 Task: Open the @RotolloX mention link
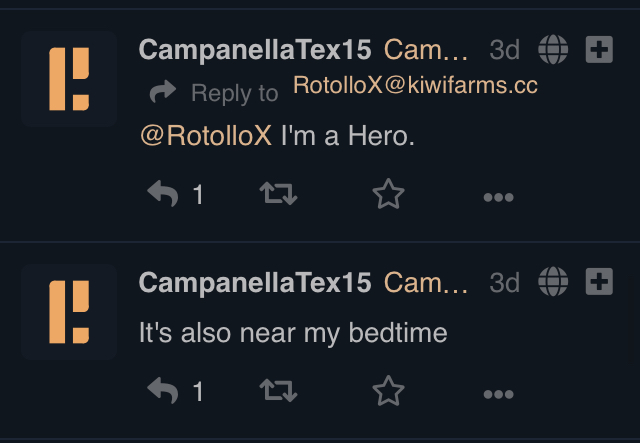click(x=206, y=135)
